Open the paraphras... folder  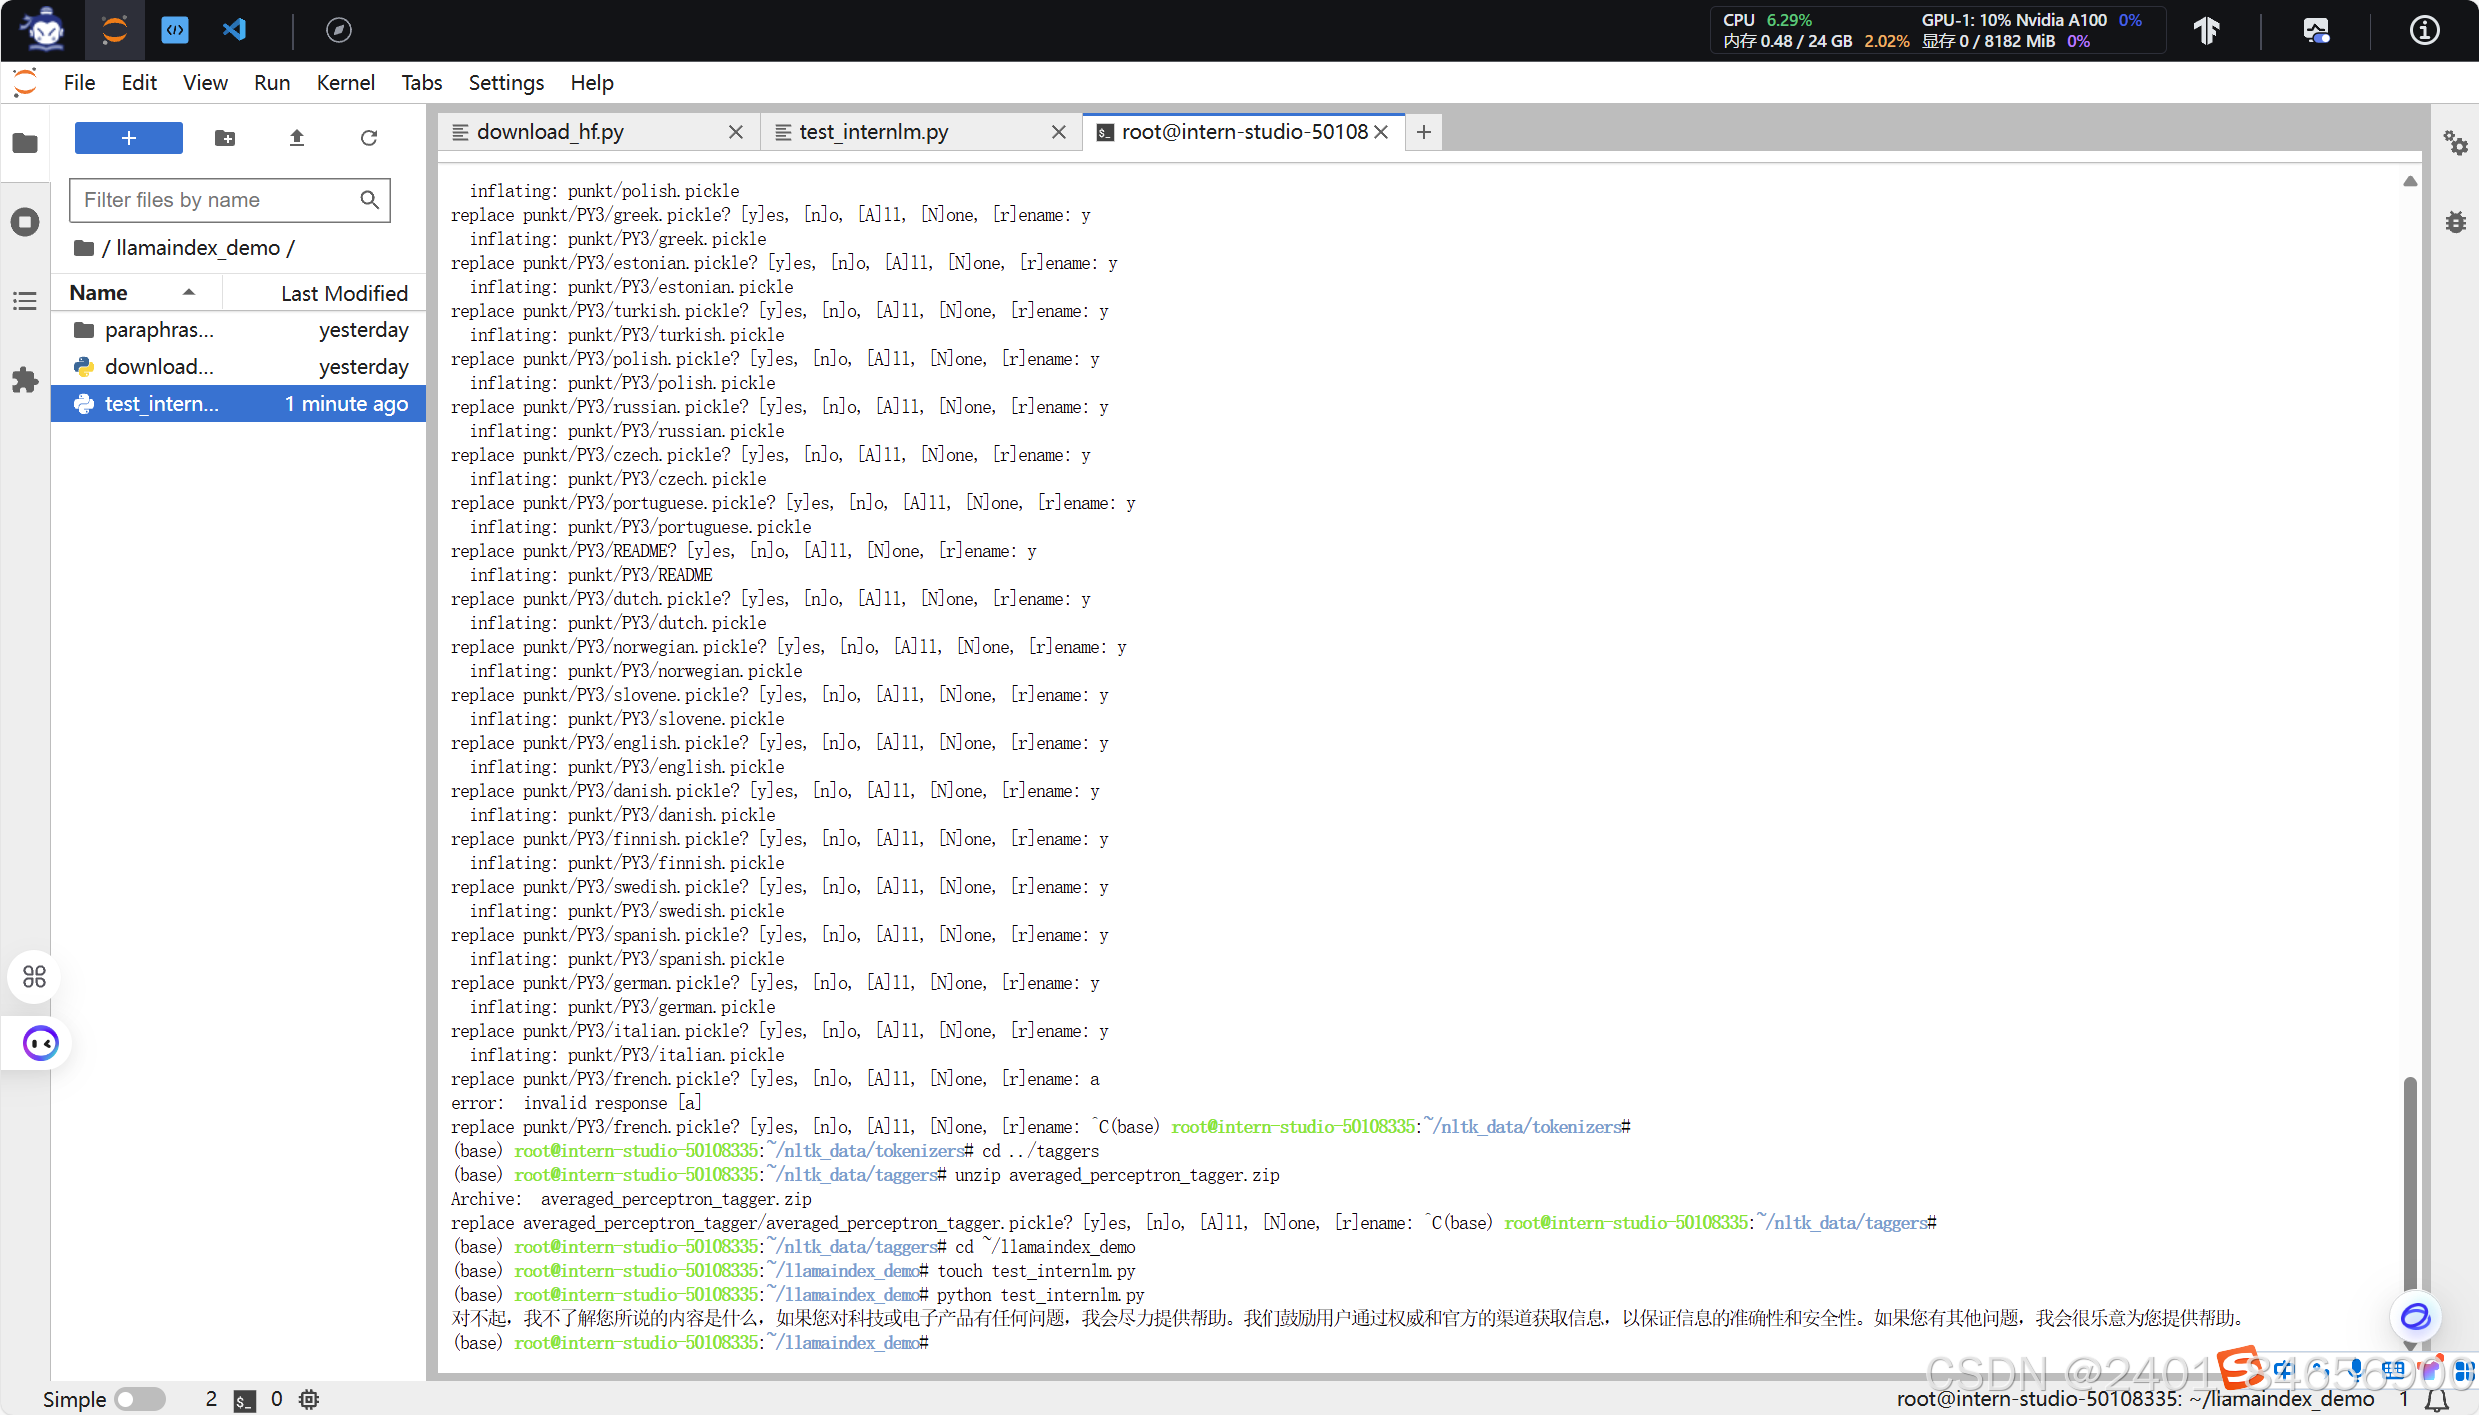[158, 330]
